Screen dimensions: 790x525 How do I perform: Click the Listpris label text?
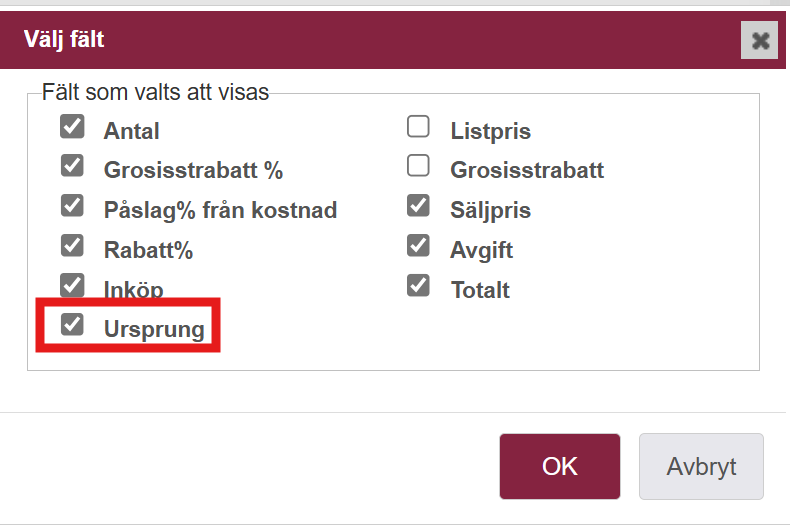click(491, 132)
